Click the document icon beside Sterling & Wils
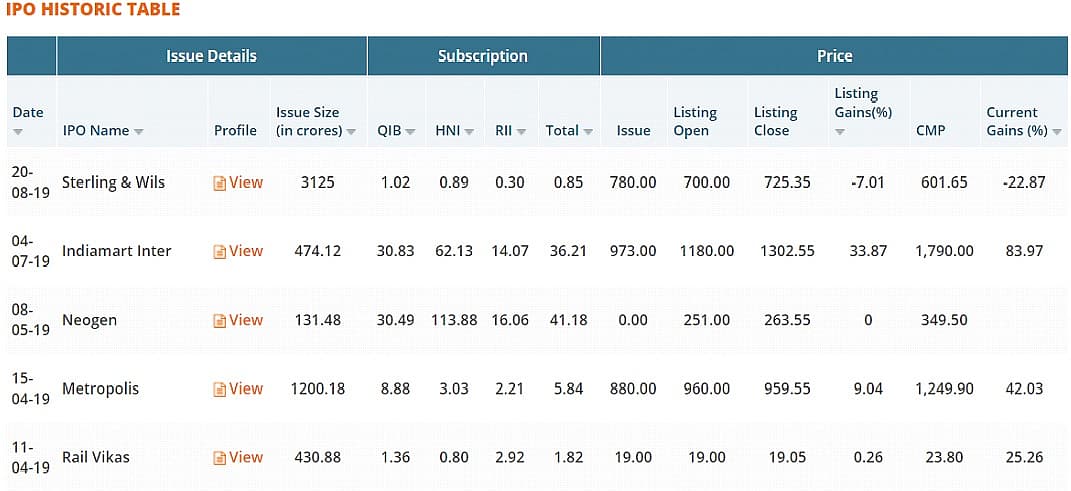The width and height of the screenshot is (1071, 491). tap(220, 183)
